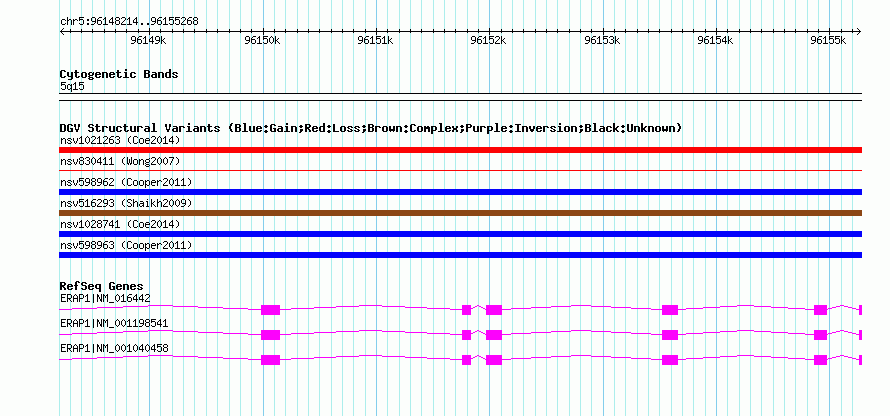890x416 pixels.
Task: Select the NM_016442 exon just before 96155k
Action: click(820, 310)
